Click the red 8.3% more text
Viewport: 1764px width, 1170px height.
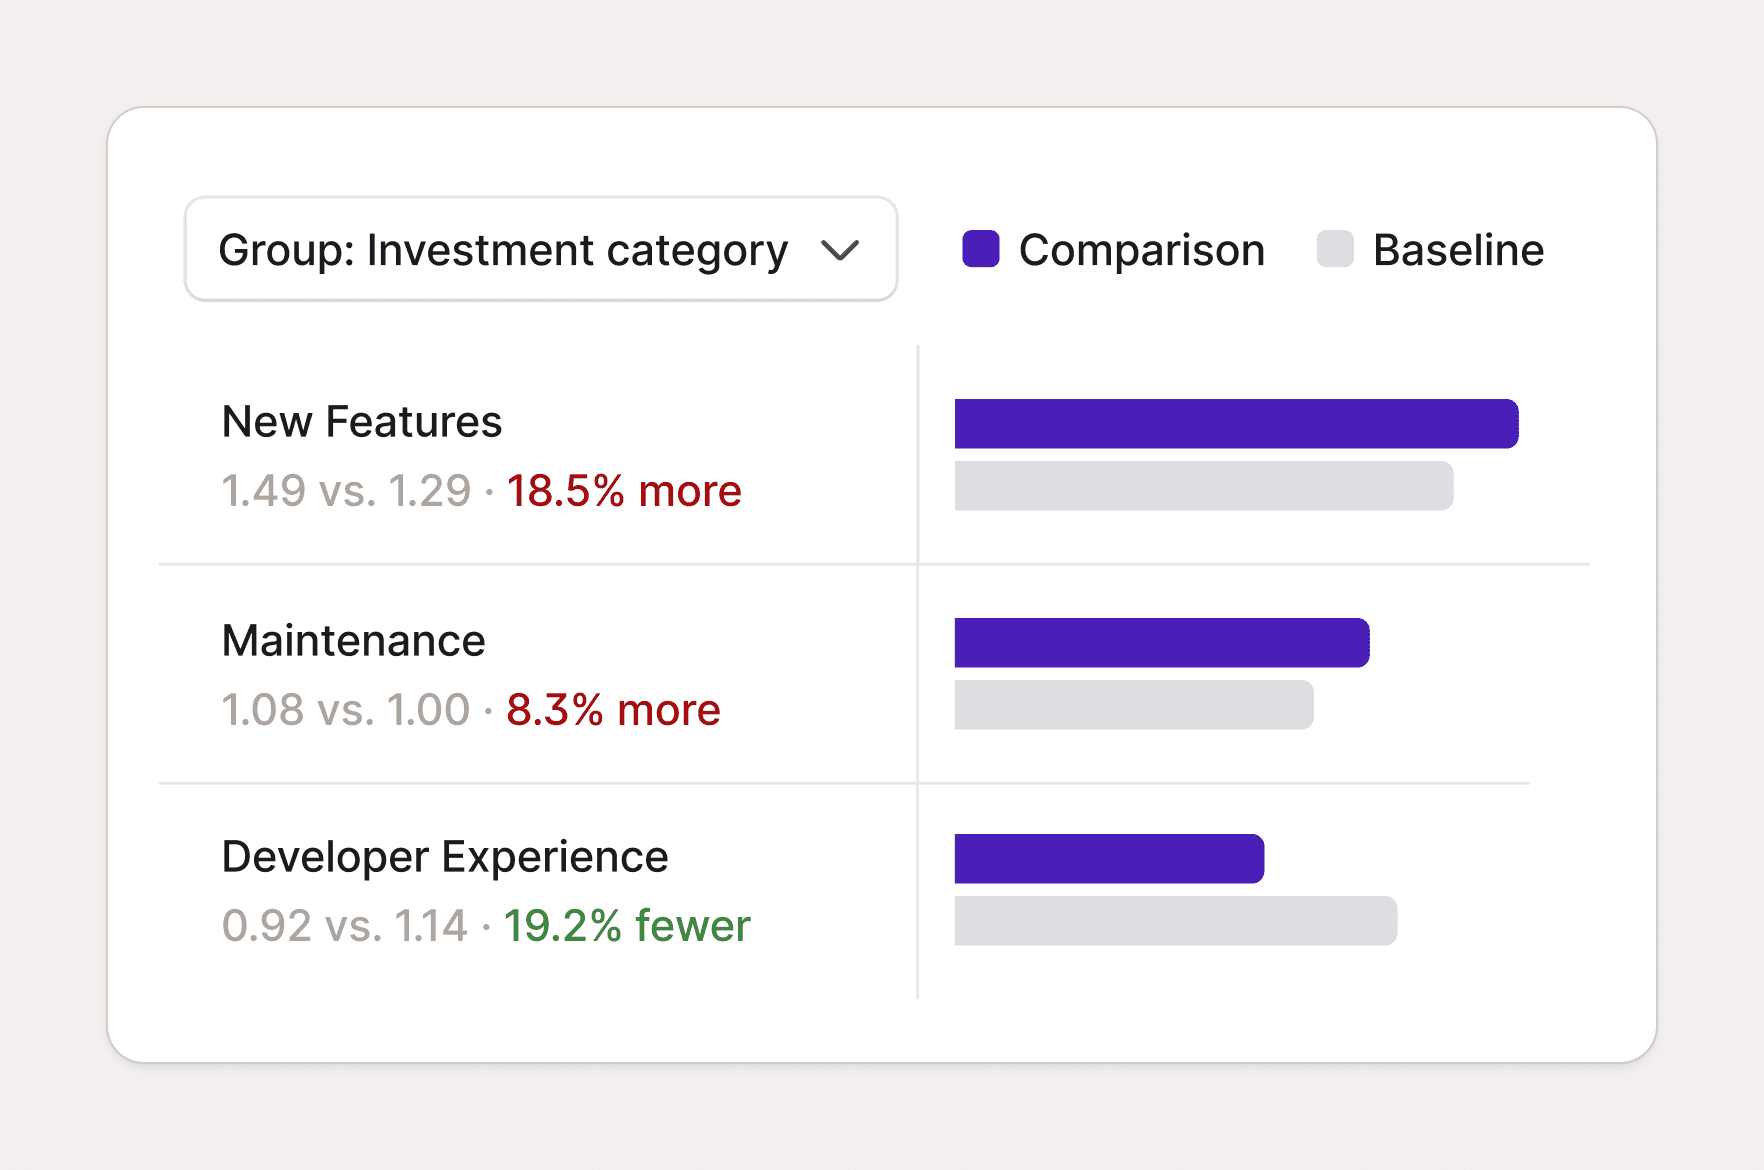[613, 710]
